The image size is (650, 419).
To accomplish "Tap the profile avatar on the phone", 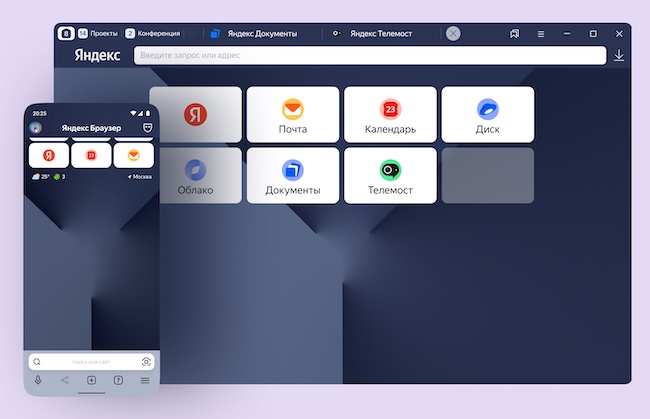I will click(x=36, y=128).
